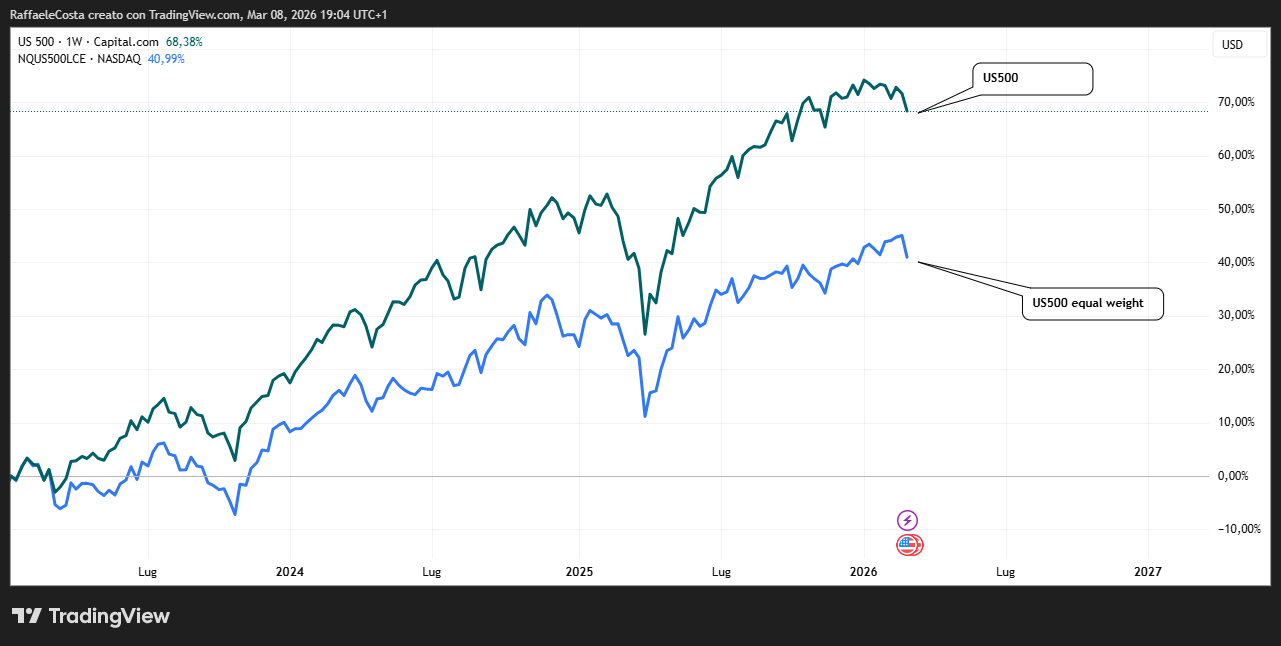Select the US 500 symbol legend

click(x=38, y=42)
